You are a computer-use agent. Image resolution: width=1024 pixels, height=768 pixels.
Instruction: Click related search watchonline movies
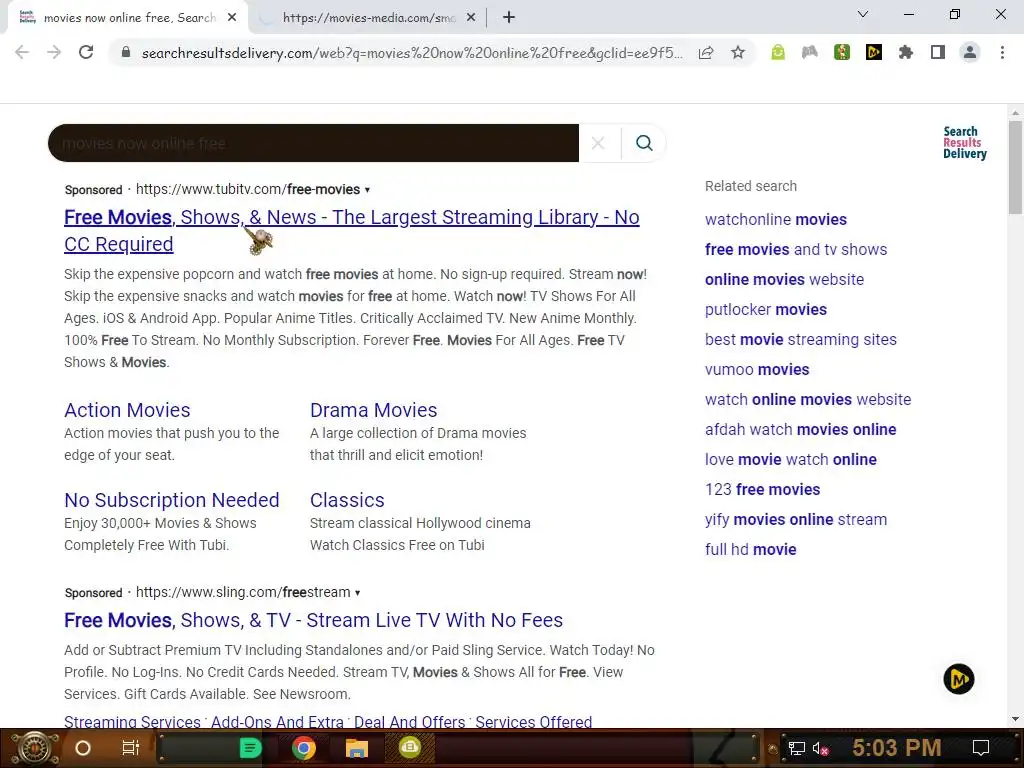[776, 219]
